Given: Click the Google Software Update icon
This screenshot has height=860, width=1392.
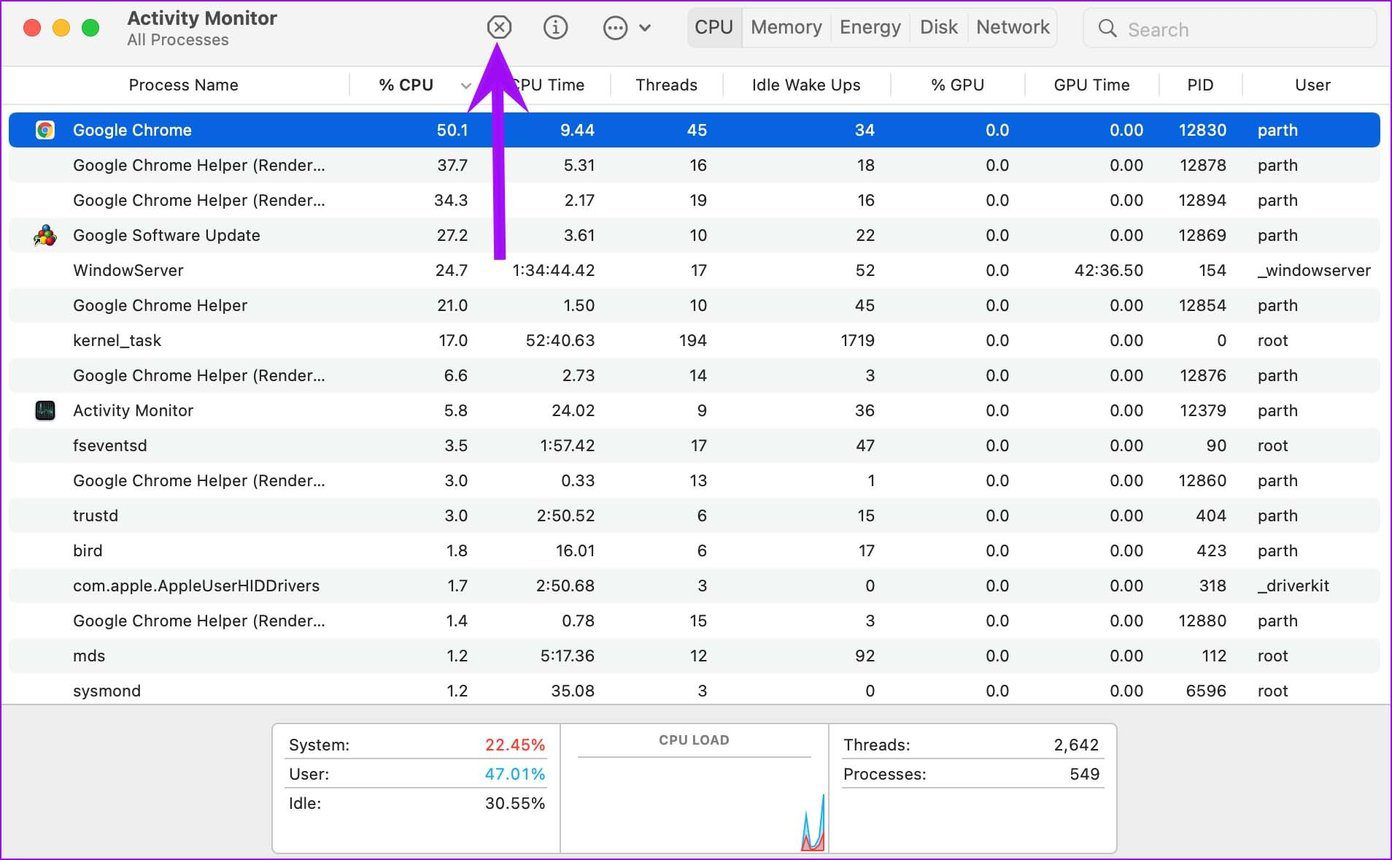Looking at the screenshot, I should (x=45, y=235).
